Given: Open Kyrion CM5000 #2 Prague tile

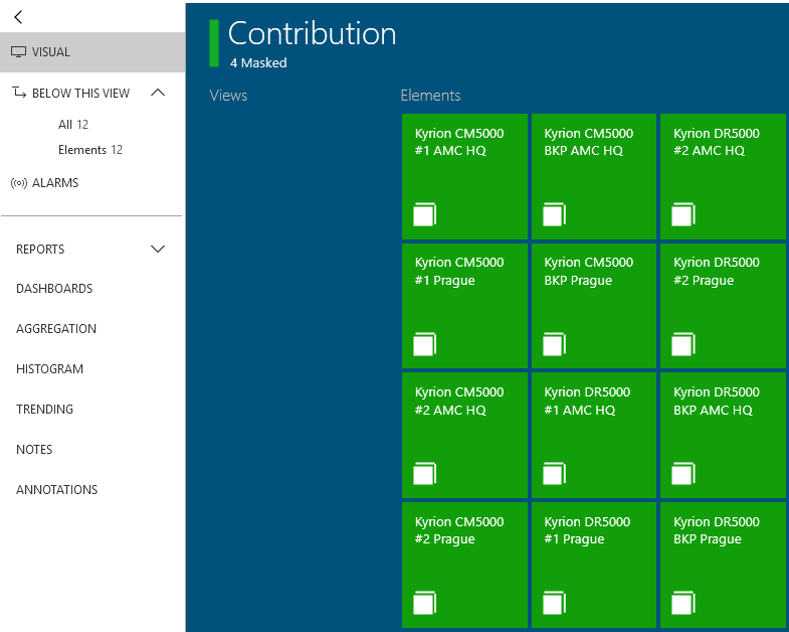Looking at the screenshot, I should click(x=464, y=565).
